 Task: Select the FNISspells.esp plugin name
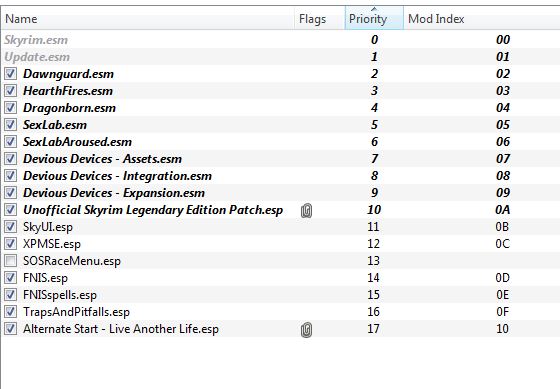pyautogui.click(x=60, y=295)
